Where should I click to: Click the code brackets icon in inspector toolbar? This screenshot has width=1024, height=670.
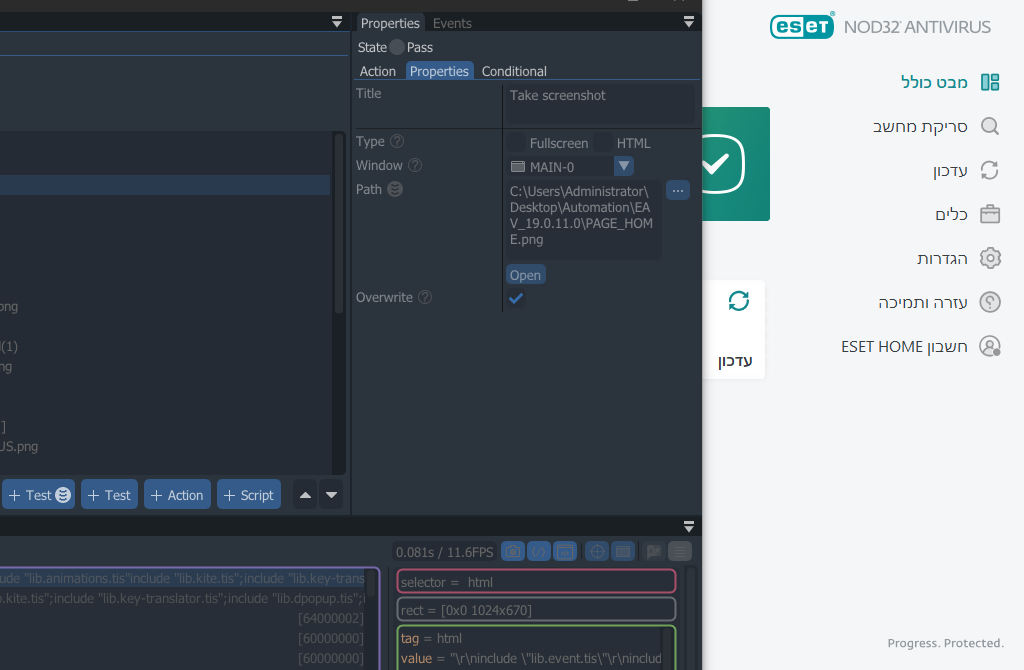538,551
